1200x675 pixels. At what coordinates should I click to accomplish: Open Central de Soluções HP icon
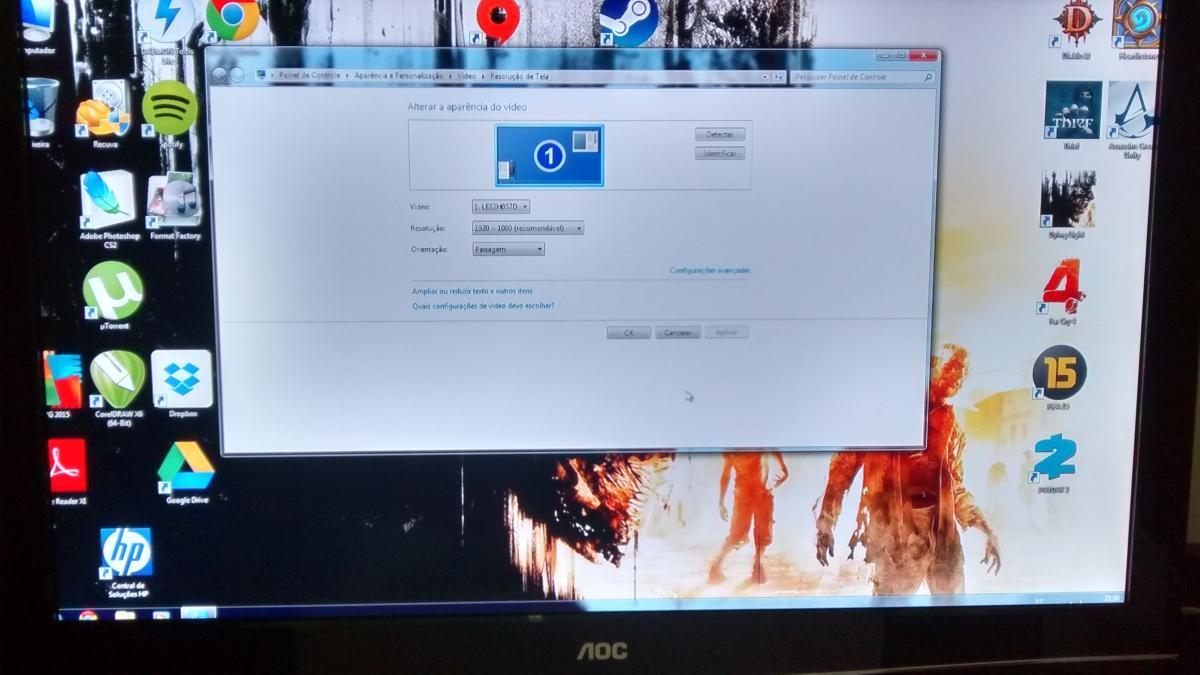pyautogui.click(x=126, y=560)
